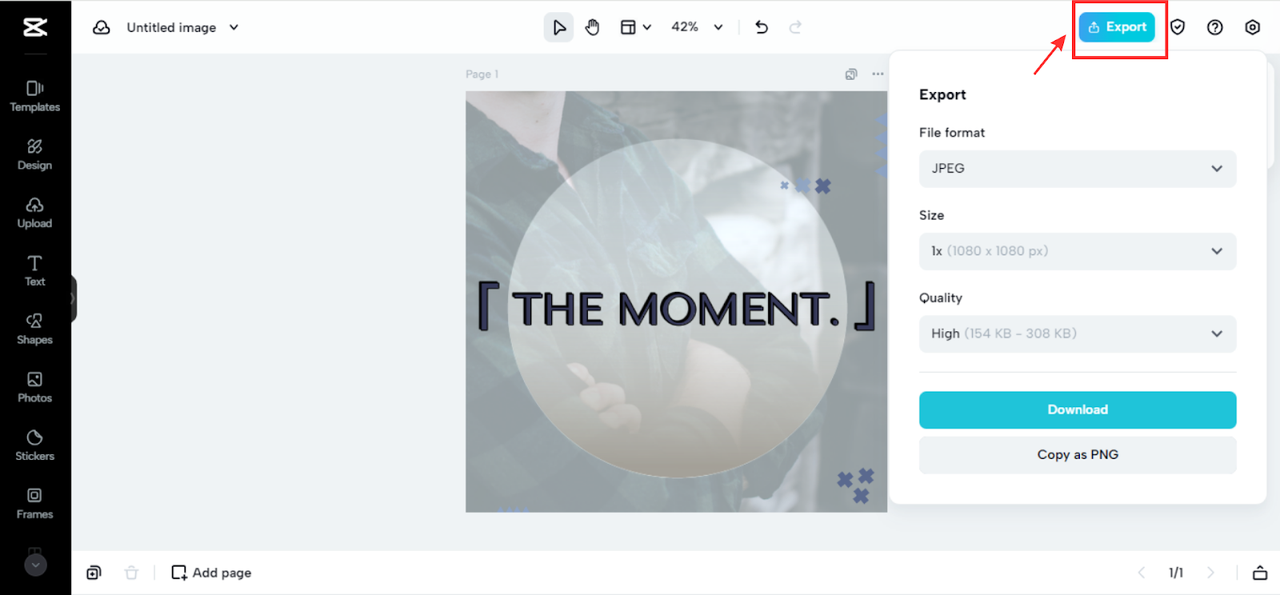Click the trash delete page icon

131,573
